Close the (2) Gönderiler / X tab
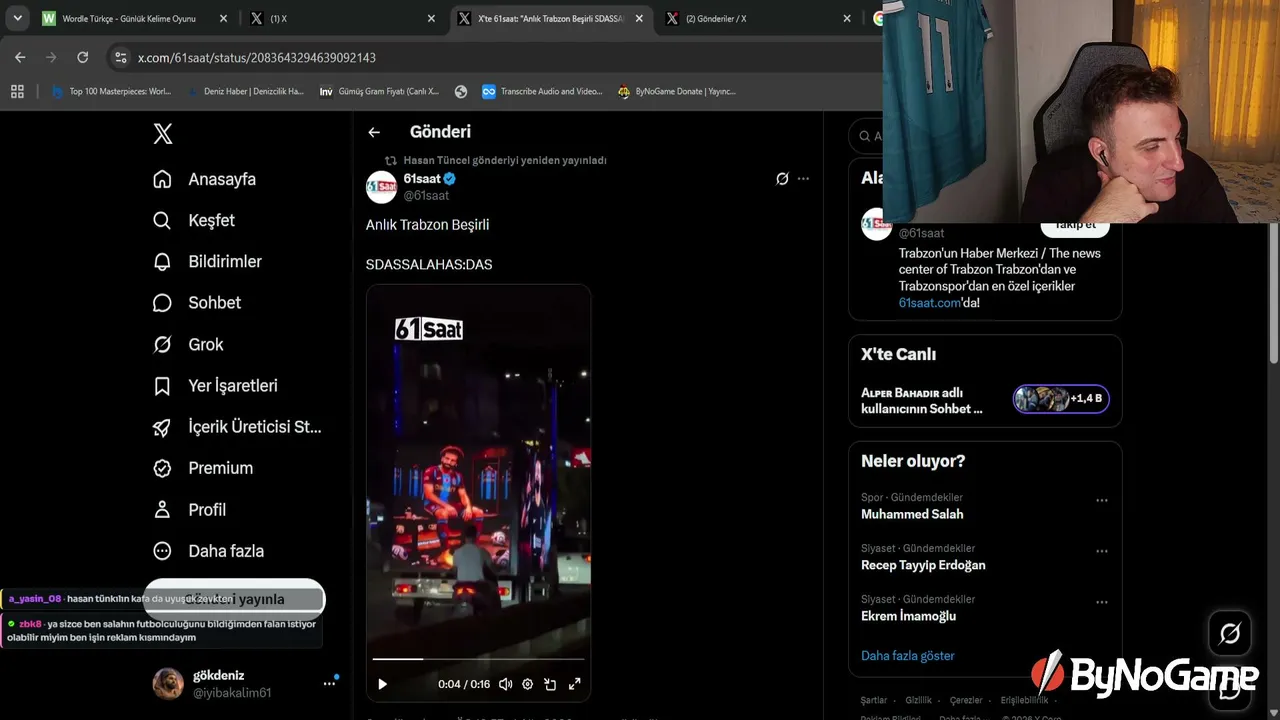Viewport: 1280px width, 720px height. (847, 18)
